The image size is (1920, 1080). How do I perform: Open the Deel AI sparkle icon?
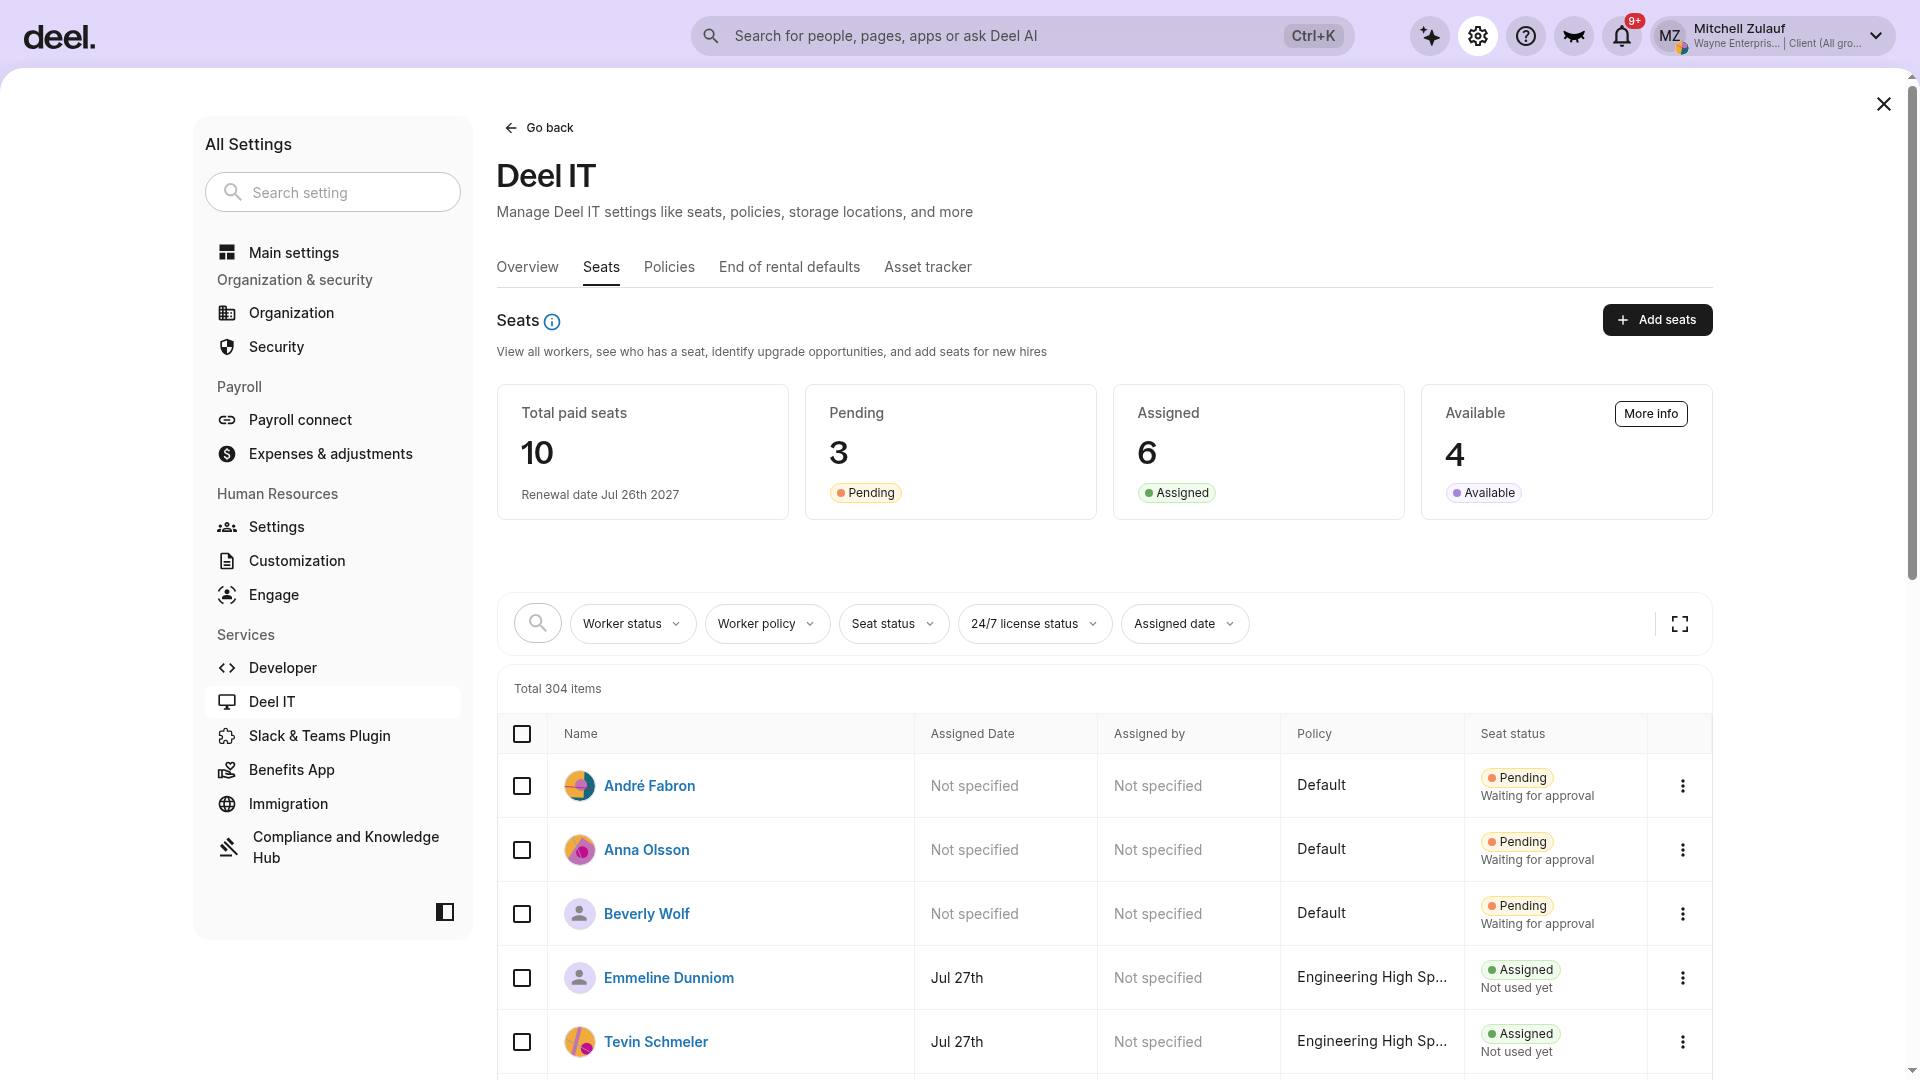click(x=1430, y=37)
